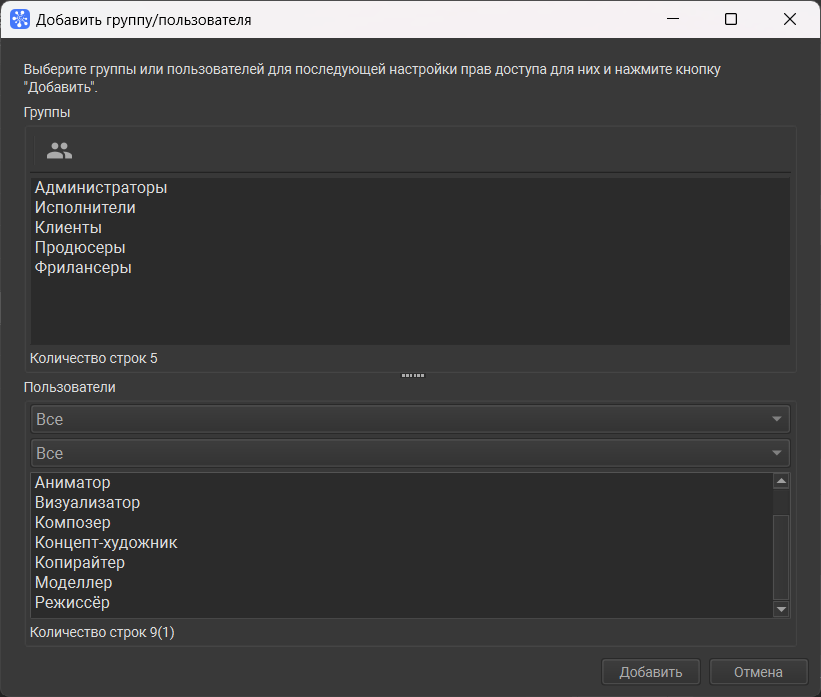Click the app logo in title bar

pyautogui.click(x=20, y=19)
